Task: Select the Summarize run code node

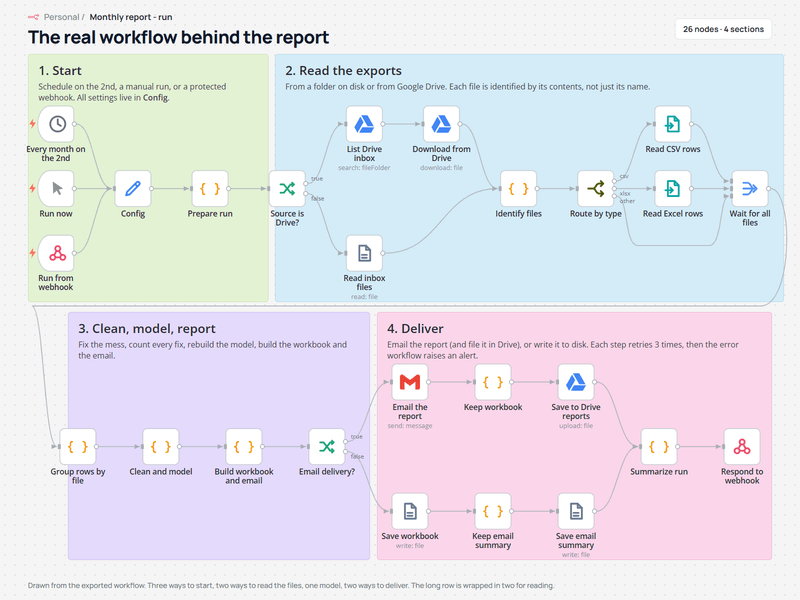Action: click(x=659, y=446)
